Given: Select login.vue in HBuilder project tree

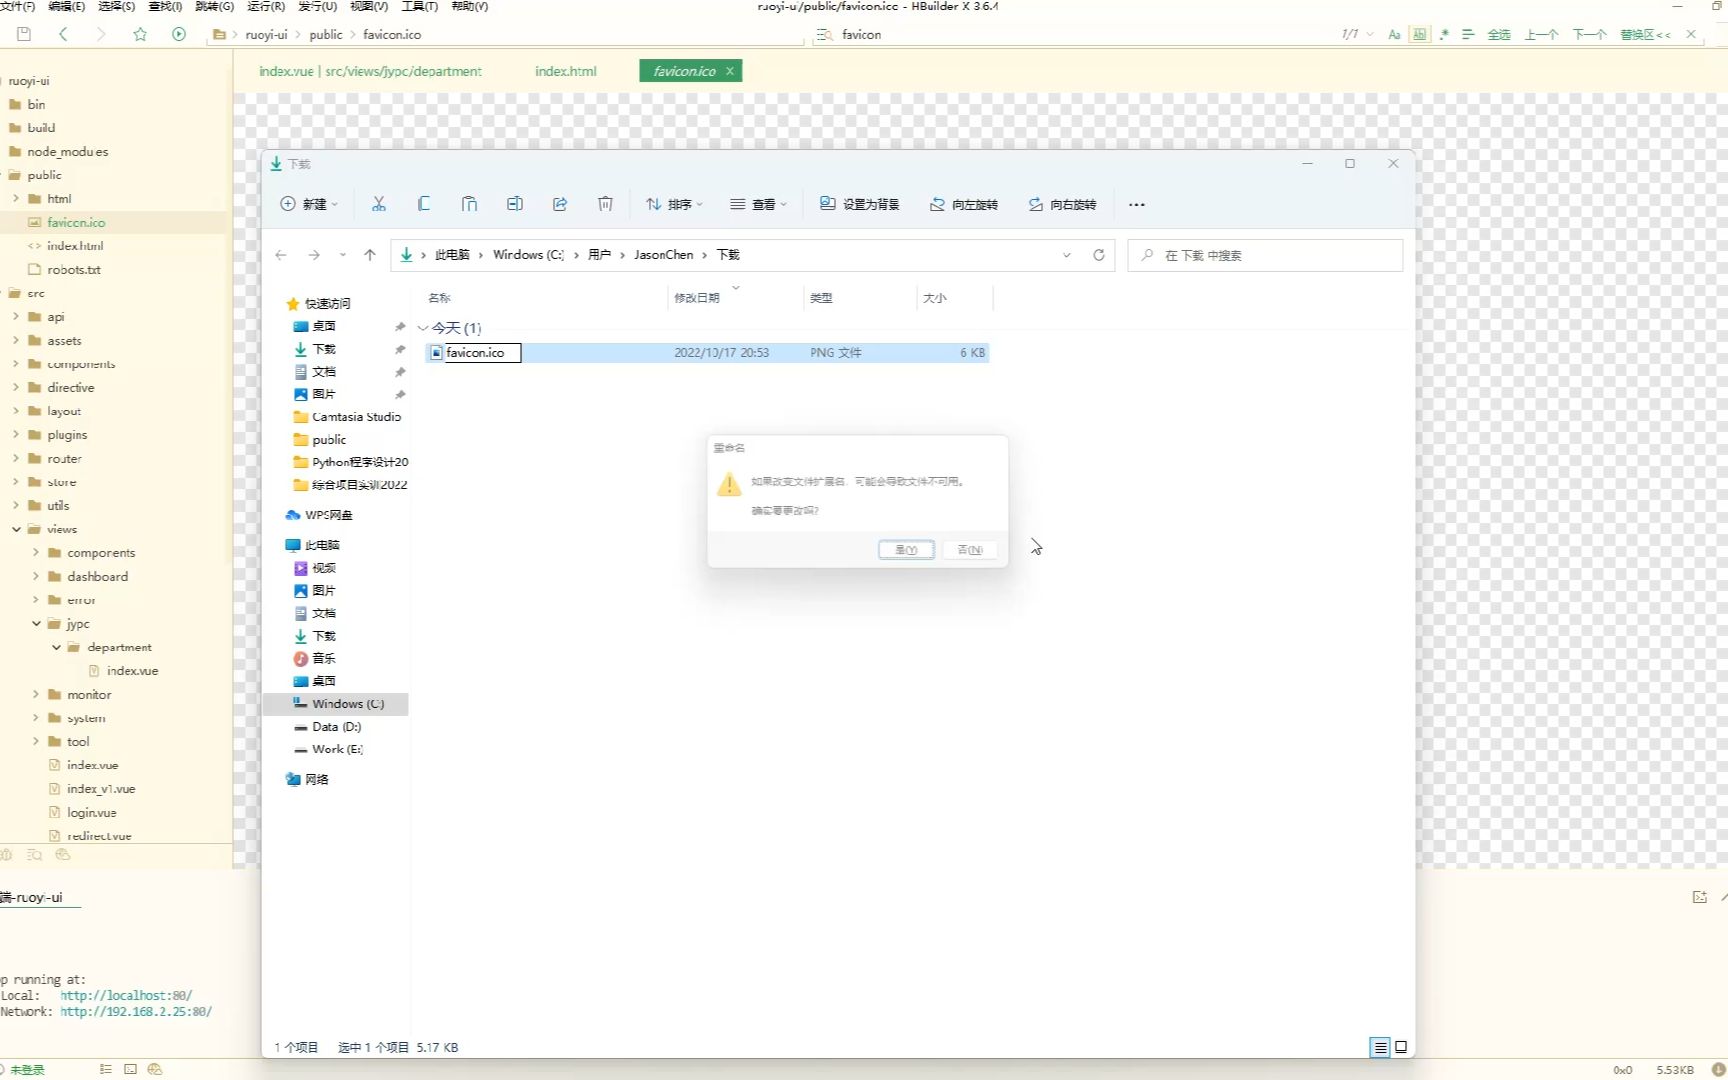Looking at the screenshot, I should pos(92,812).
